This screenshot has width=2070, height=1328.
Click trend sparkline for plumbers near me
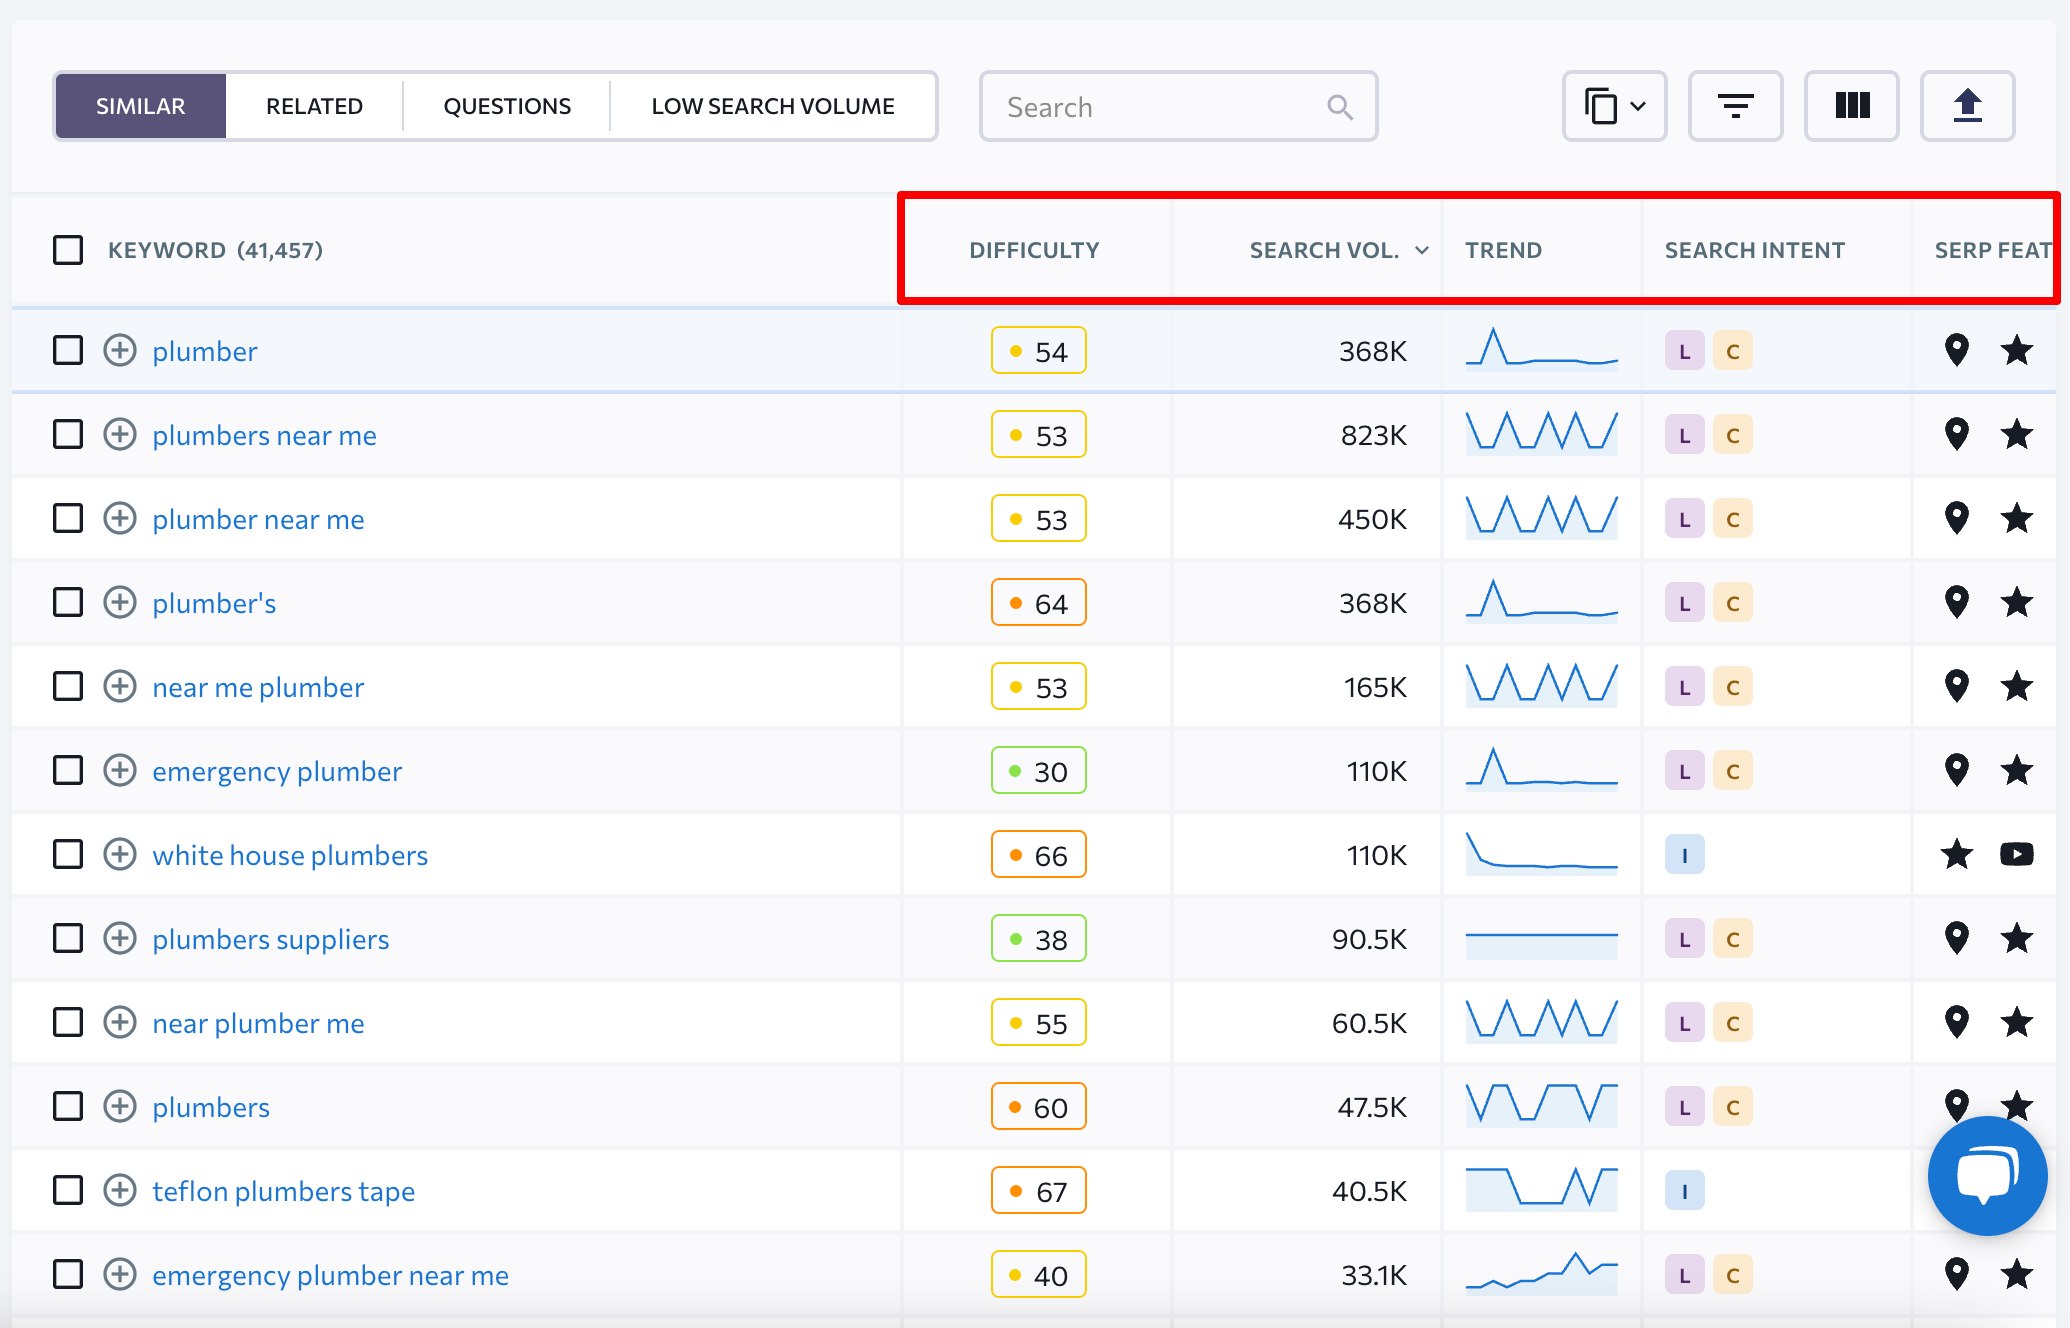pos(1542,433)
